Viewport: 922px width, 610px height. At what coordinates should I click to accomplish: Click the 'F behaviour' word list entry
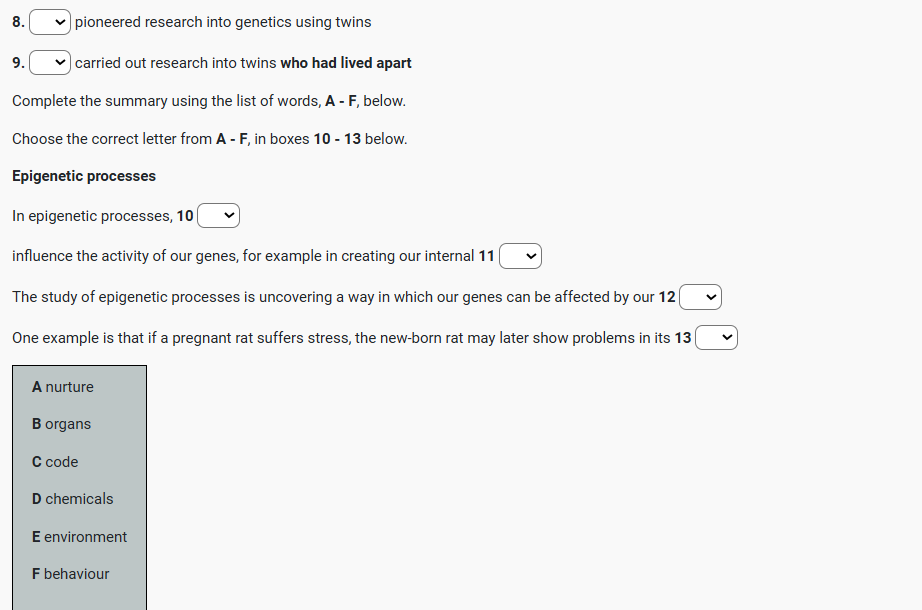[70, 574]
